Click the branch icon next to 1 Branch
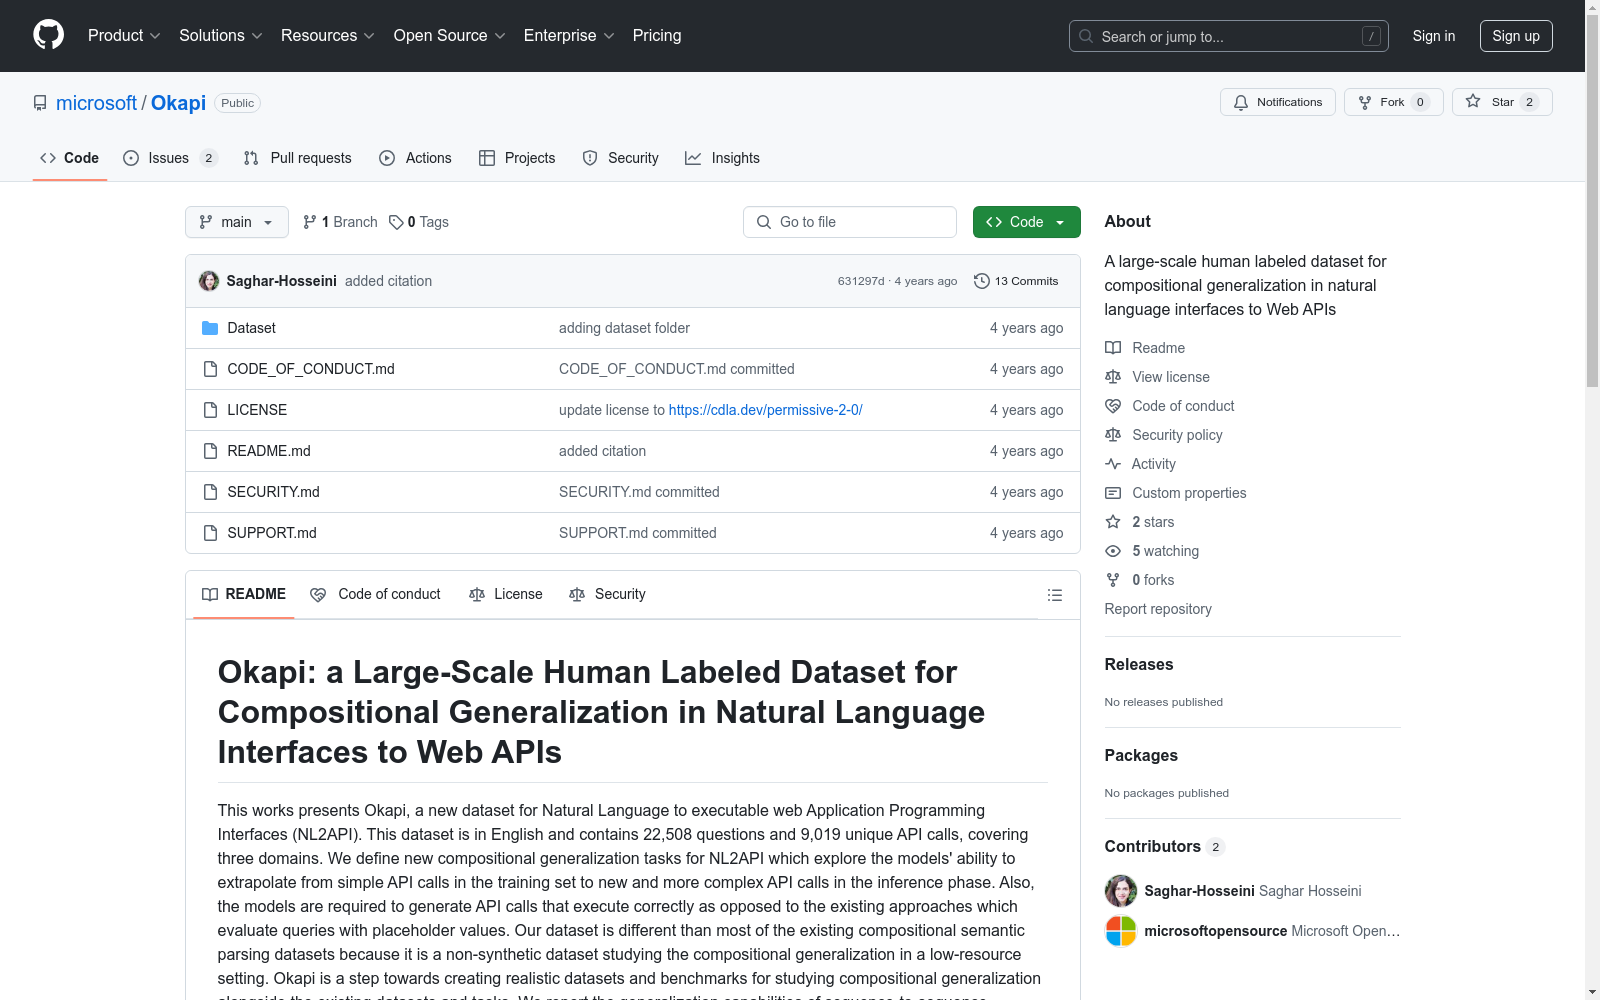Image resolution: width=1600 pixels, height=1000 pixels. click(x=310, y=222)
